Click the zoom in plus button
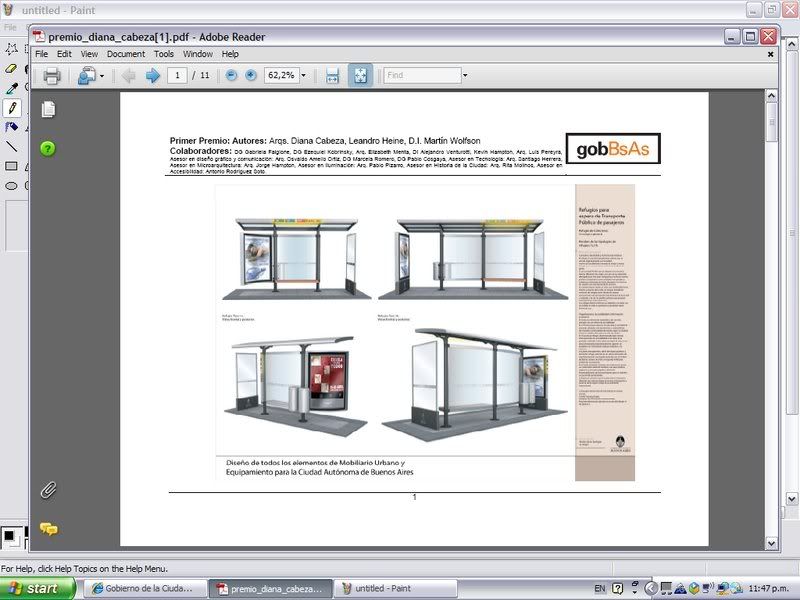The width and height of the screenshot is (800, 600). pyautogui.click(x=251, y=76)
